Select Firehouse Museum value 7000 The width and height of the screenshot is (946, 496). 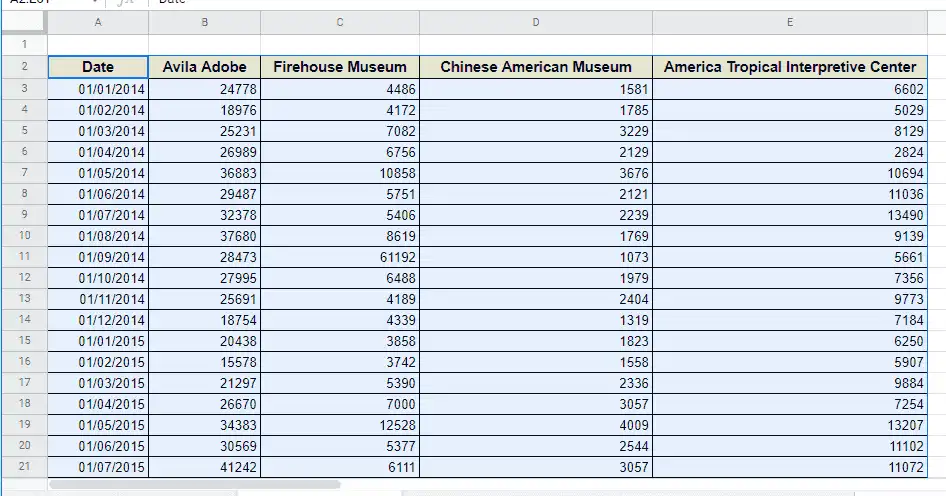(340, 404)
